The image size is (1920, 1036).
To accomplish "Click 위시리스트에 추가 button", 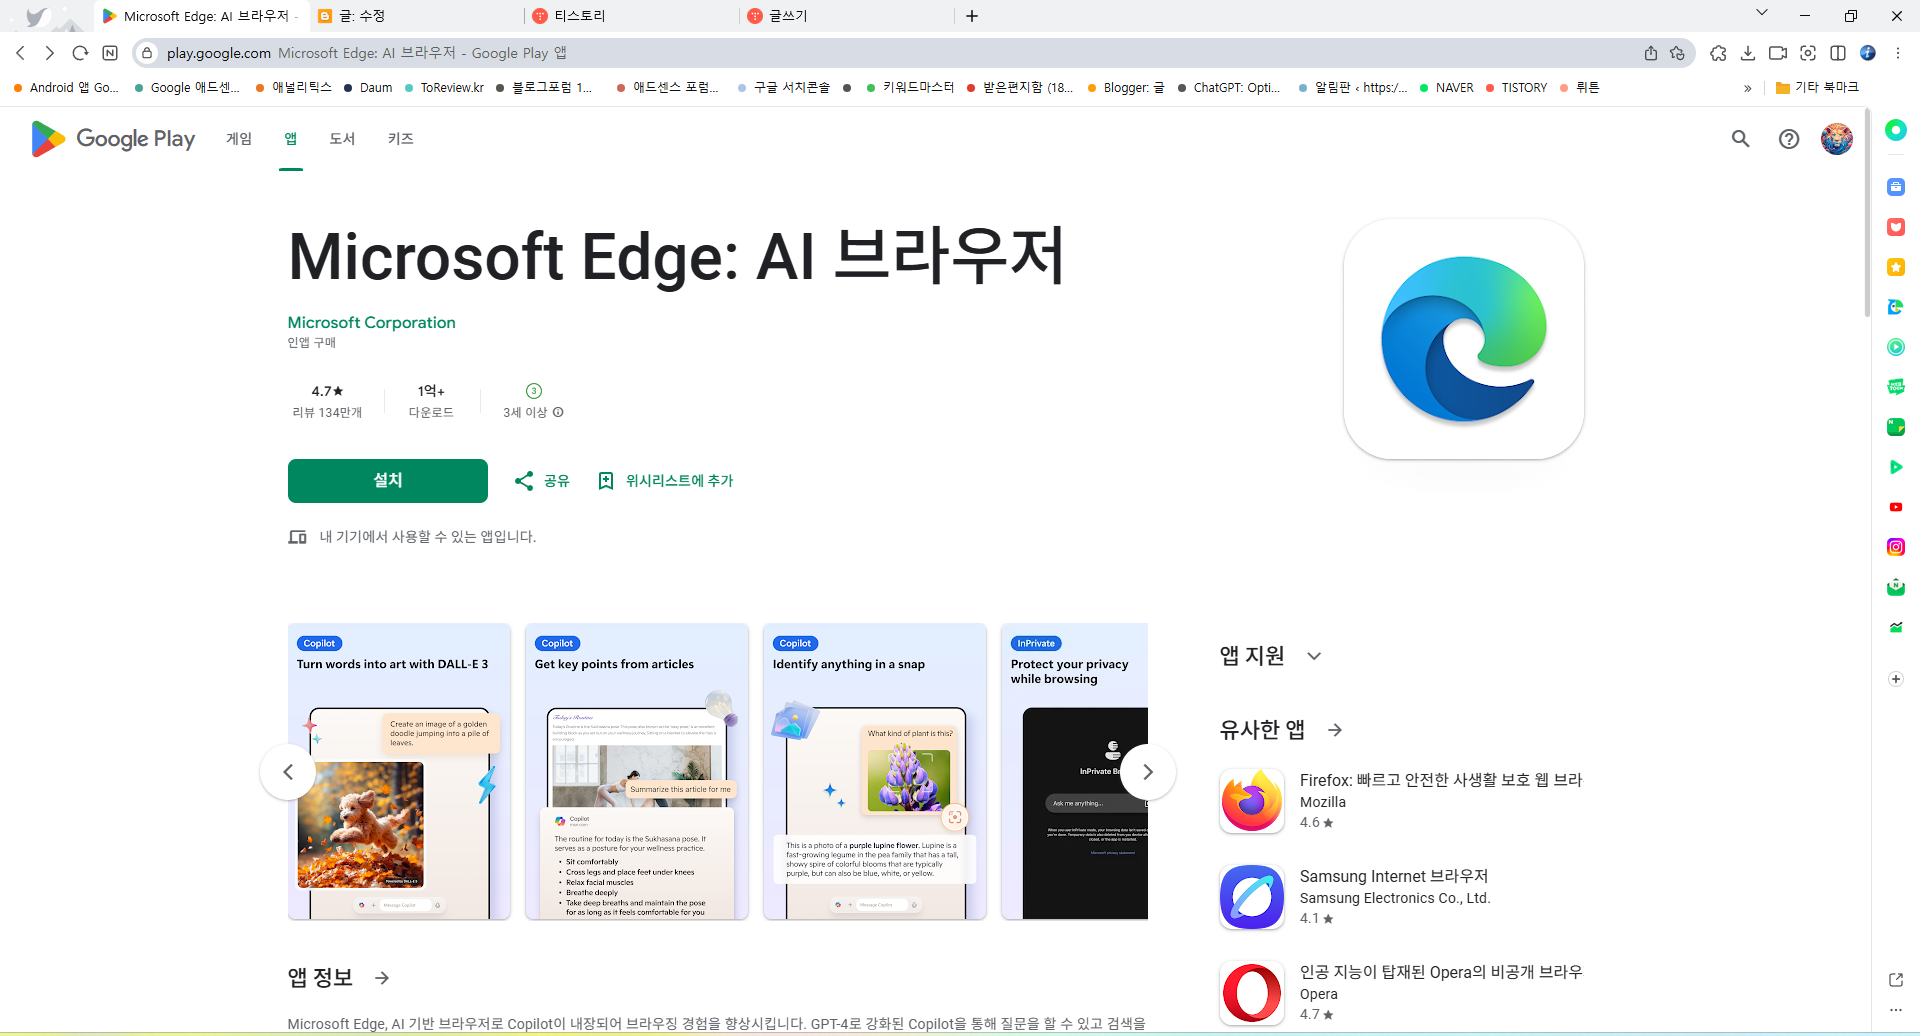I will tap(666, 481).
